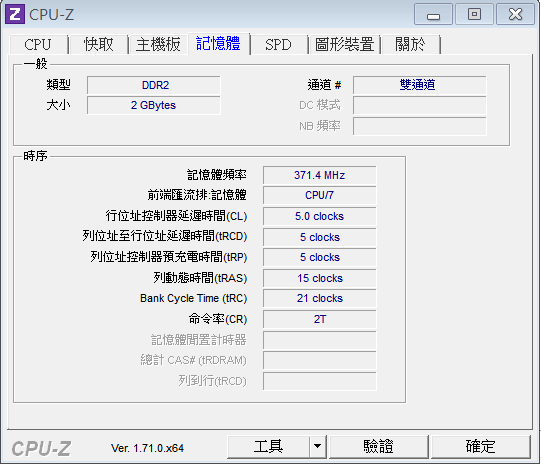Click the CPU-Z title bar text

coord(51,14)
